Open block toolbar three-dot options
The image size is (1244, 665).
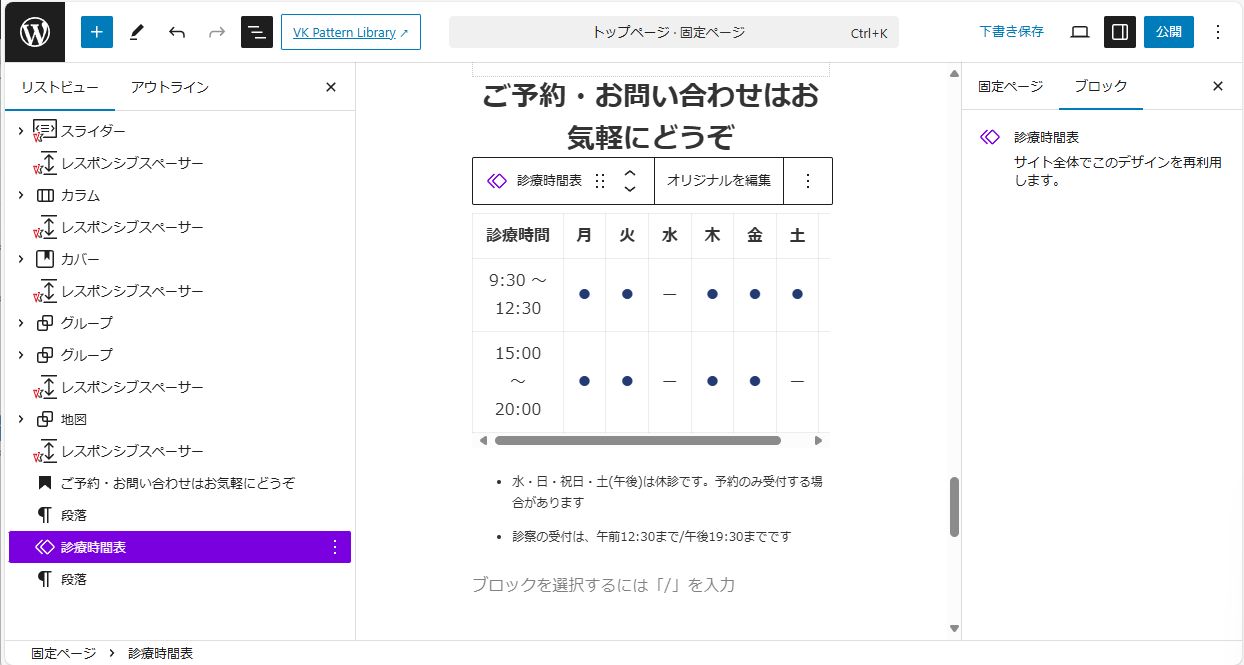pyautogui.click(x=808, y=181)
